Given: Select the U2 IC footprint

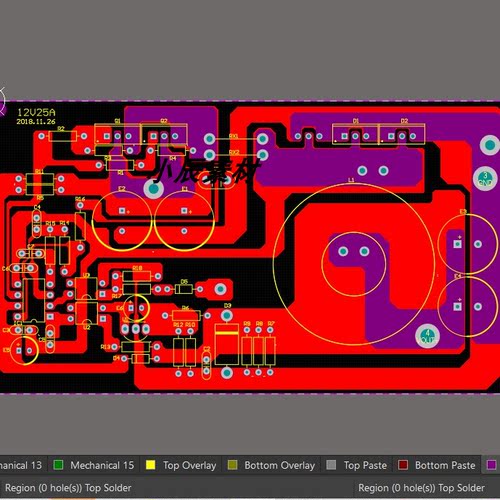Looking at the screenshot, I should (x=86, y=313).
